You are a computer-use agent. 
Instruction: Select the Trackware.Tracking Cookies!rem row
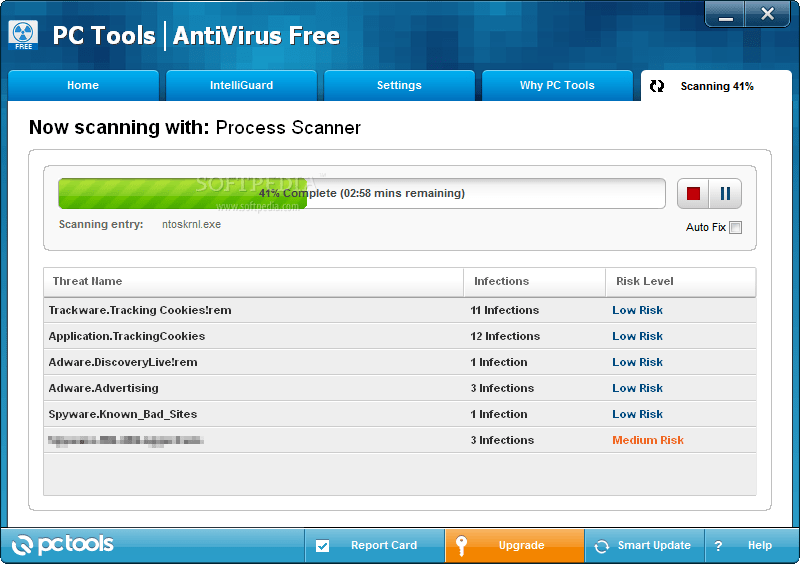click(399, 310)
